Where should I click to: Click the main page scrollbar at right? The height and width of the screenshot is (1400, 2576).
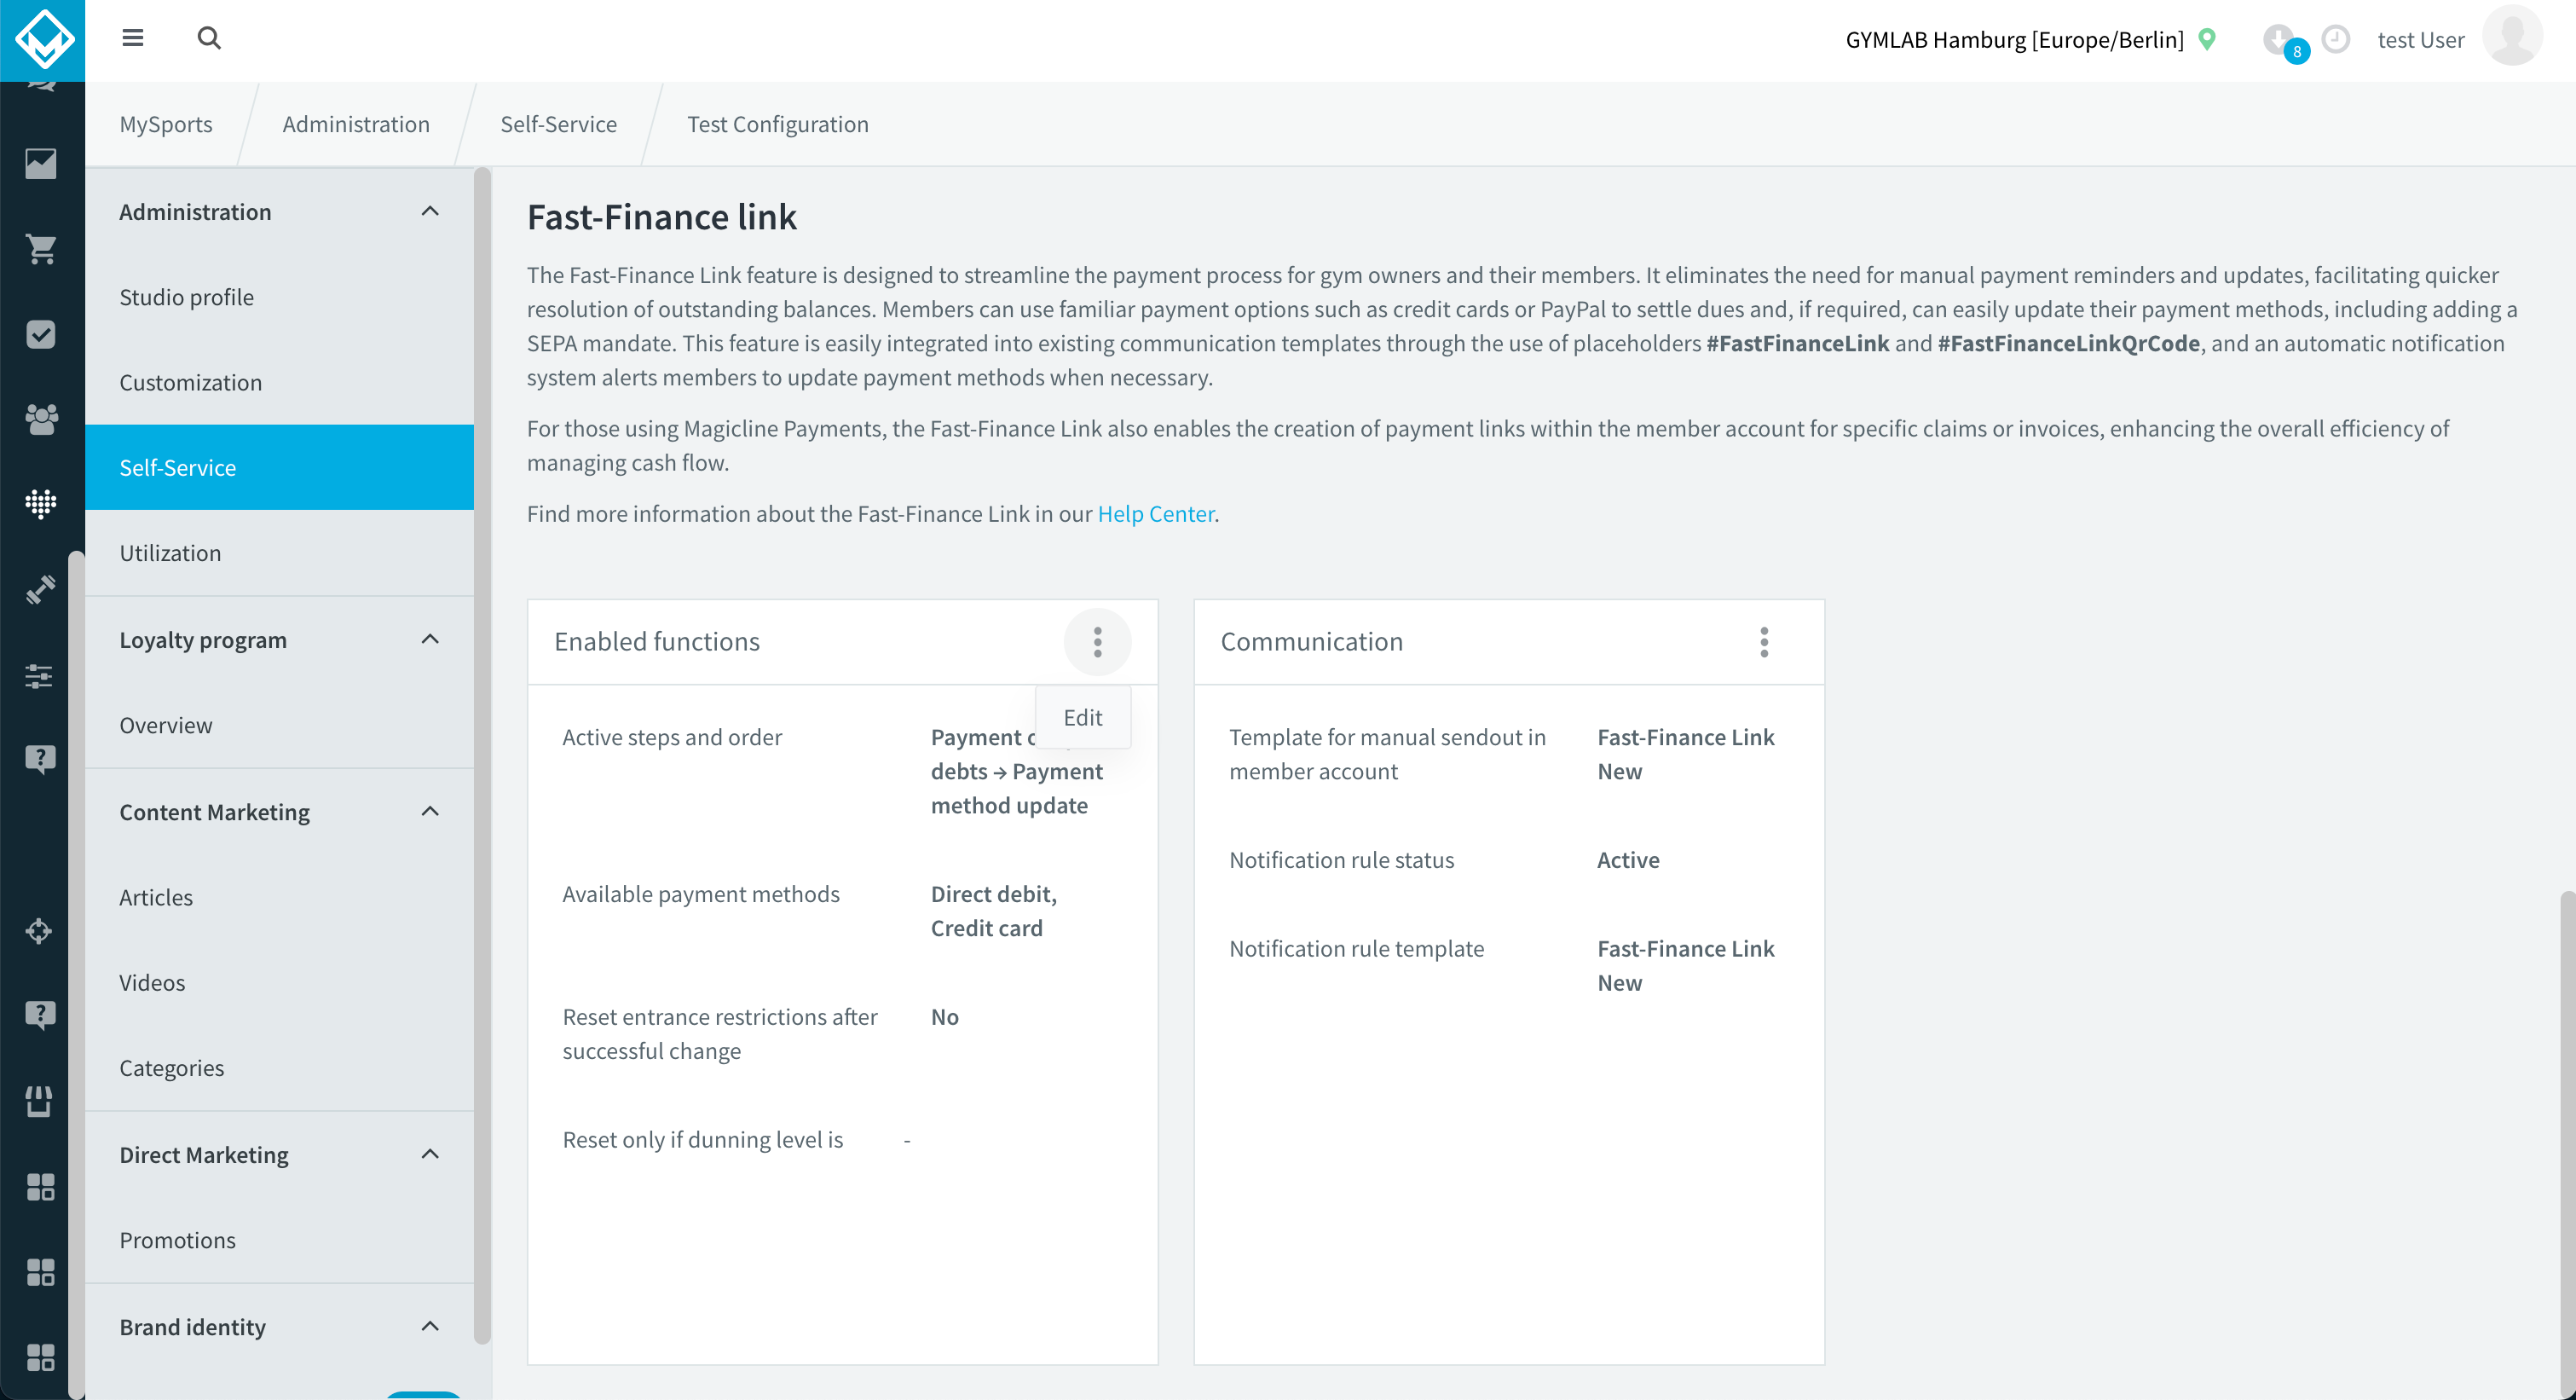point(2567,1145)
